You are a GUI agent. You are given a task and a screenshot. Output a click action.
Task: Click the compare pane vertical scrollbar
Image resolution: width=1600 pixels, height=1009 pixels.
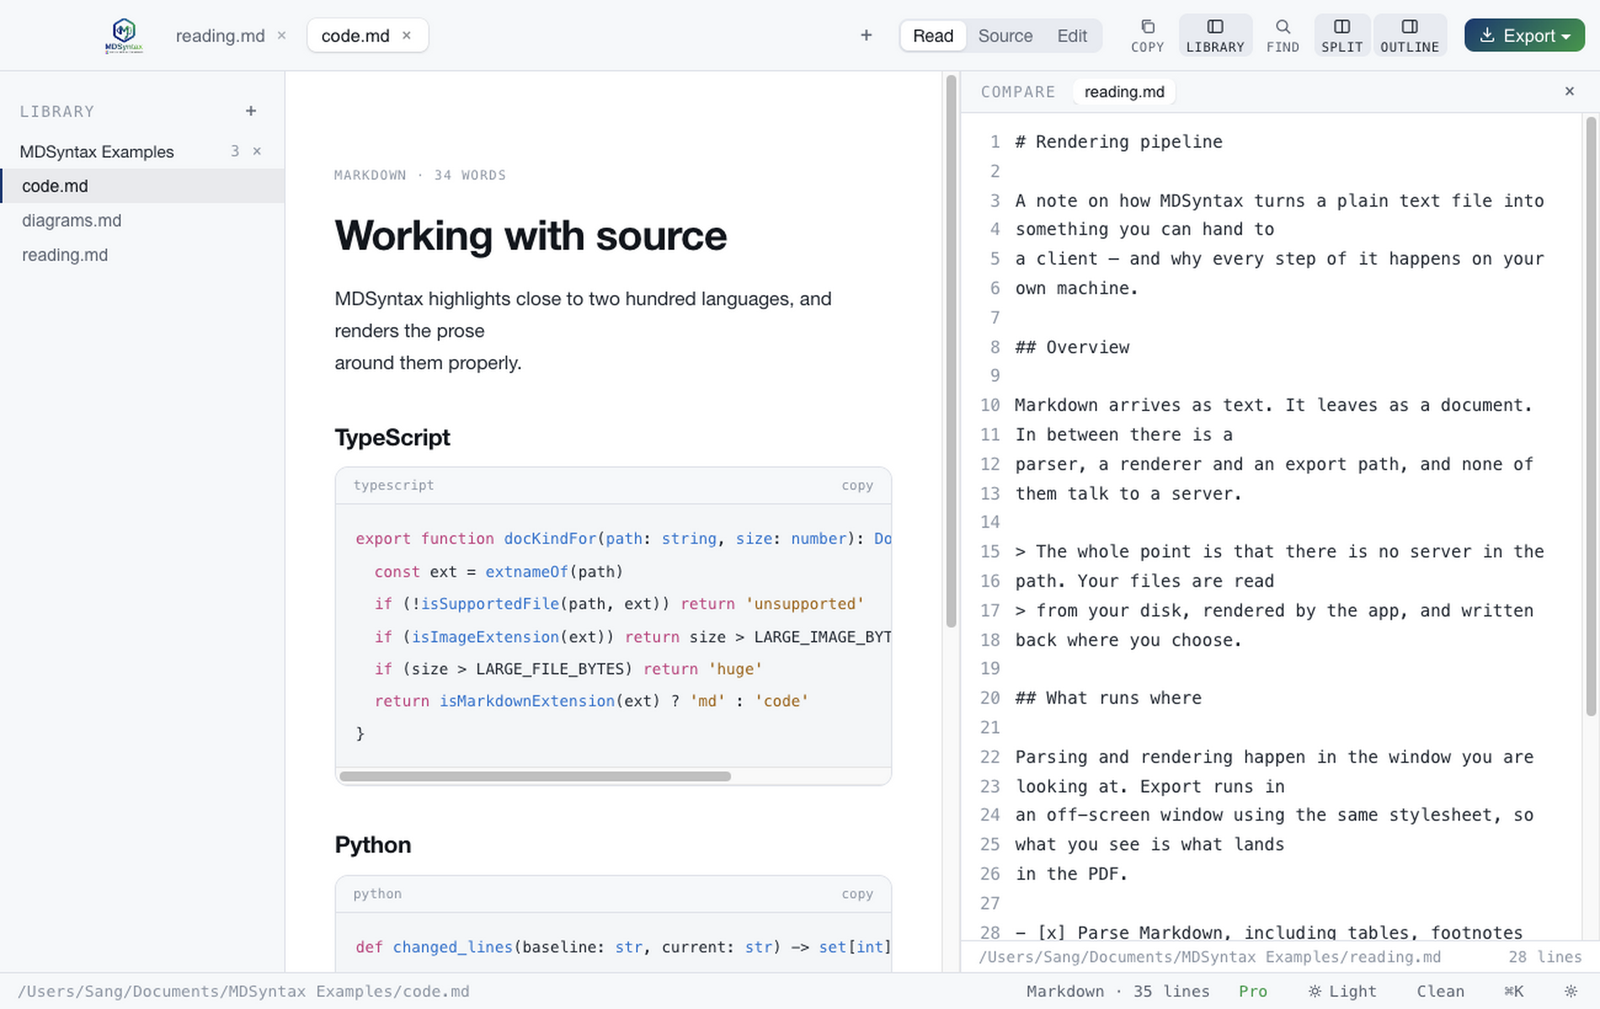(1591, 417)
